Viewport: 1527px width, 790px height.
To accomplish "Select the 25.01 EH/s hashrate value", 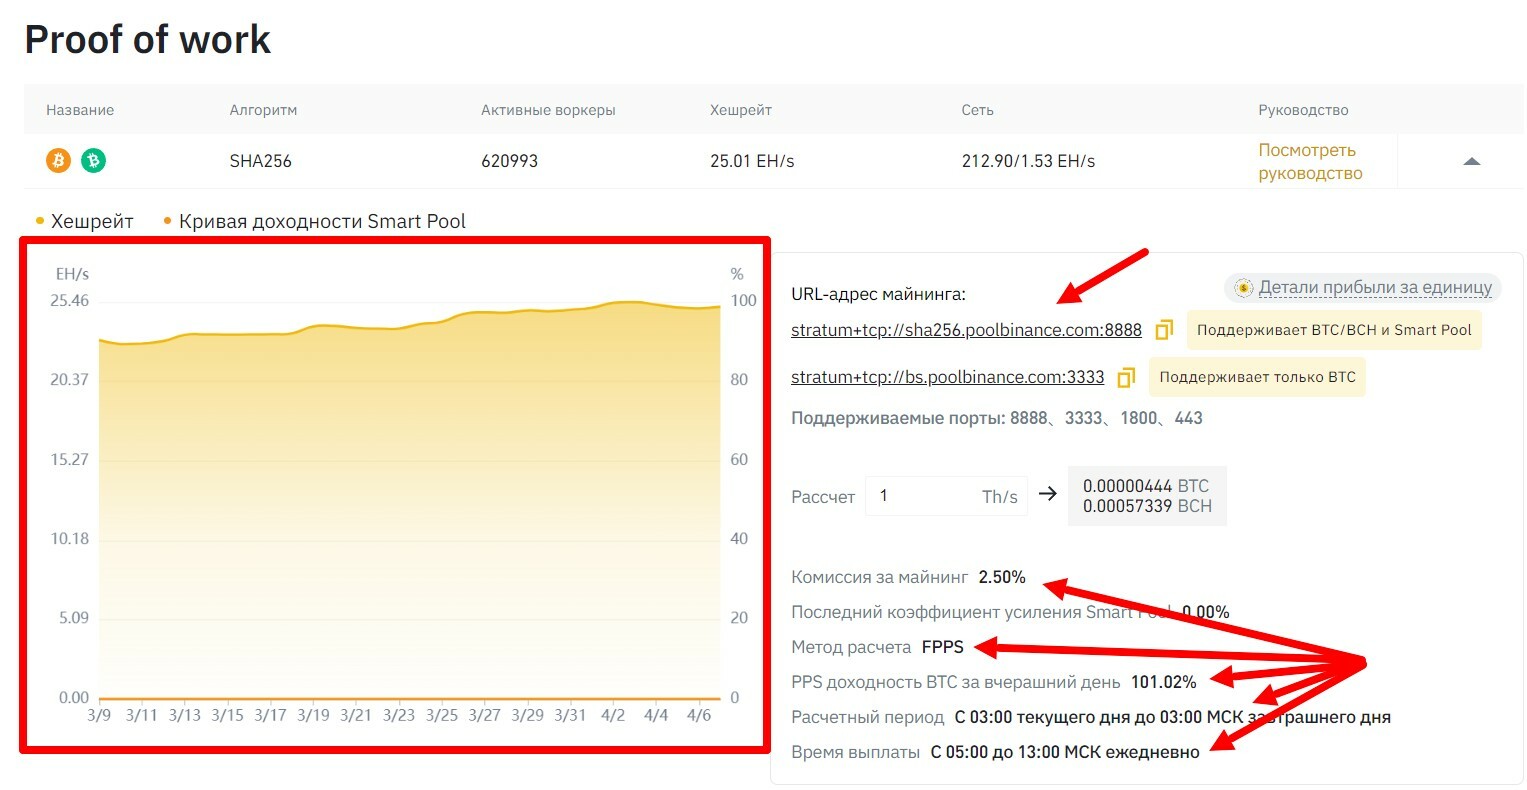I will (752, 161).
